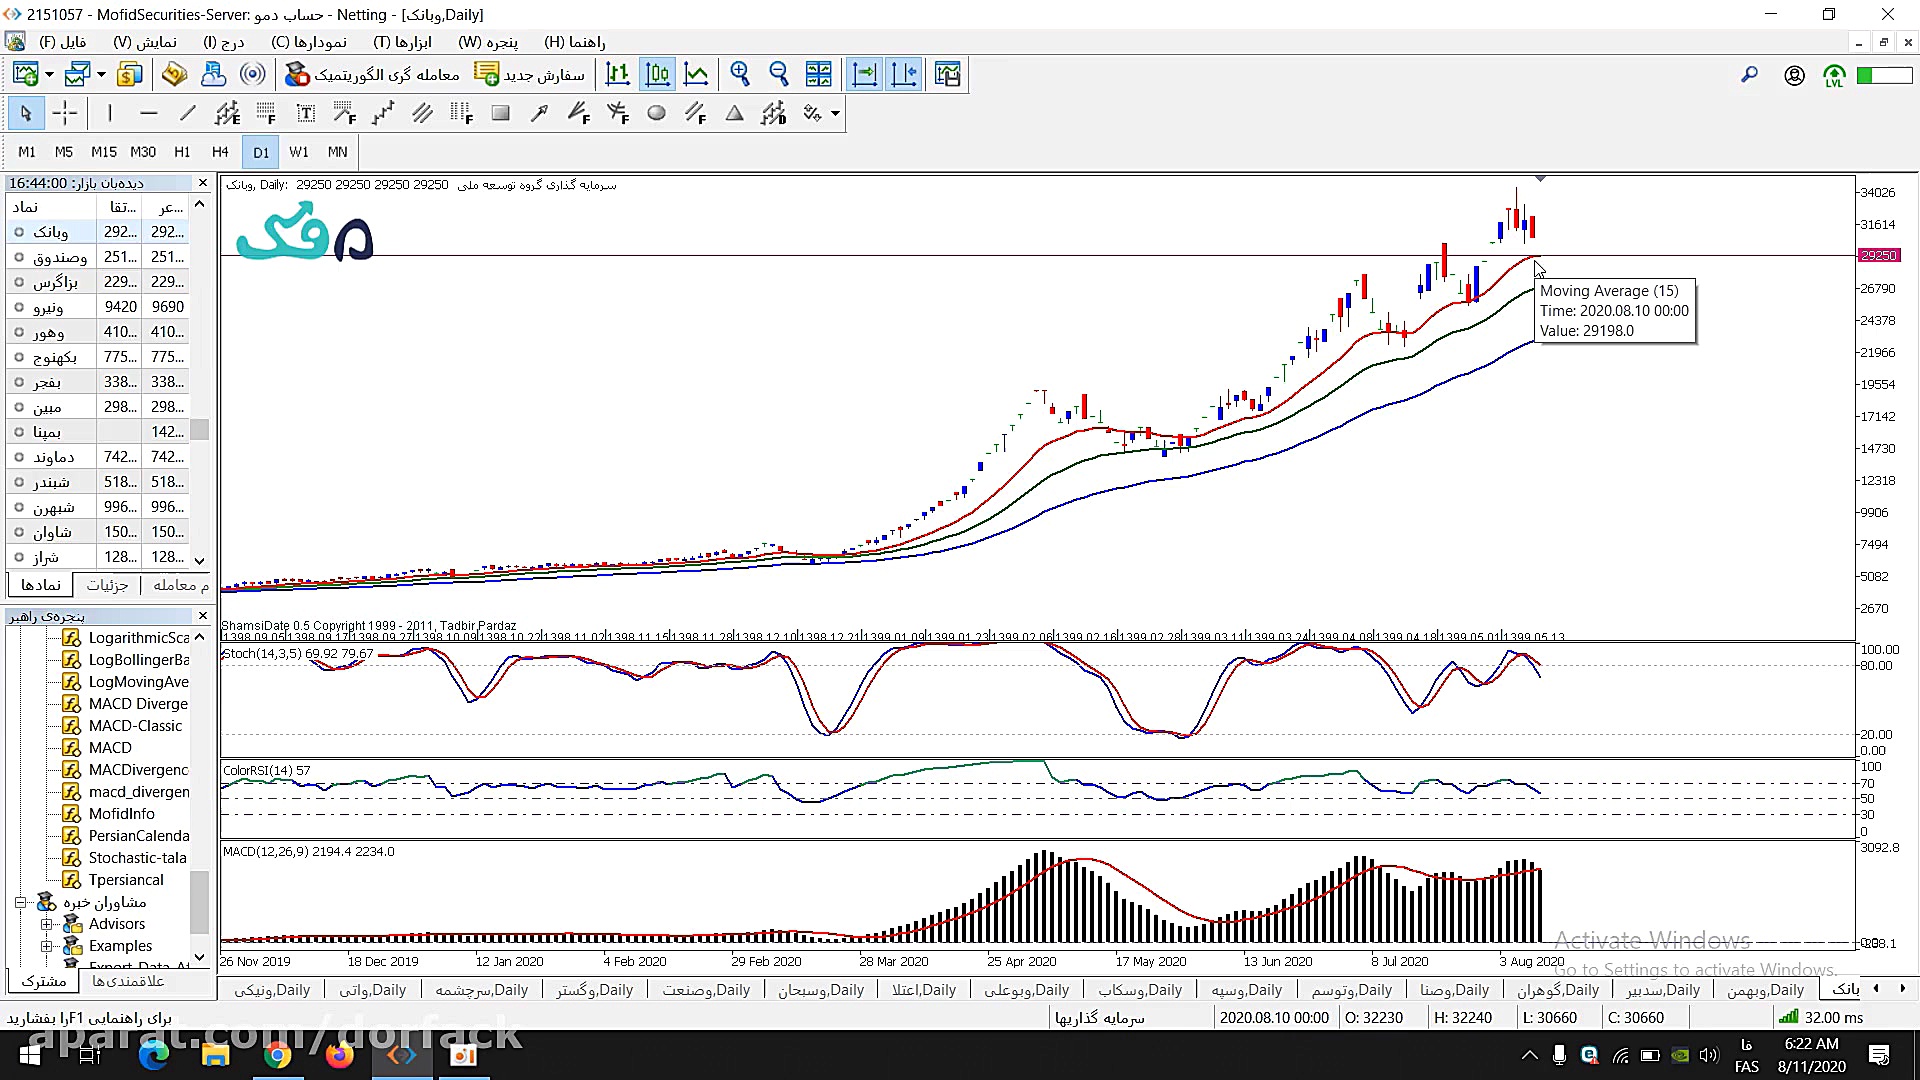Select the crosshair cursor tool
1920x1080 pixels.
coord(65,113)
